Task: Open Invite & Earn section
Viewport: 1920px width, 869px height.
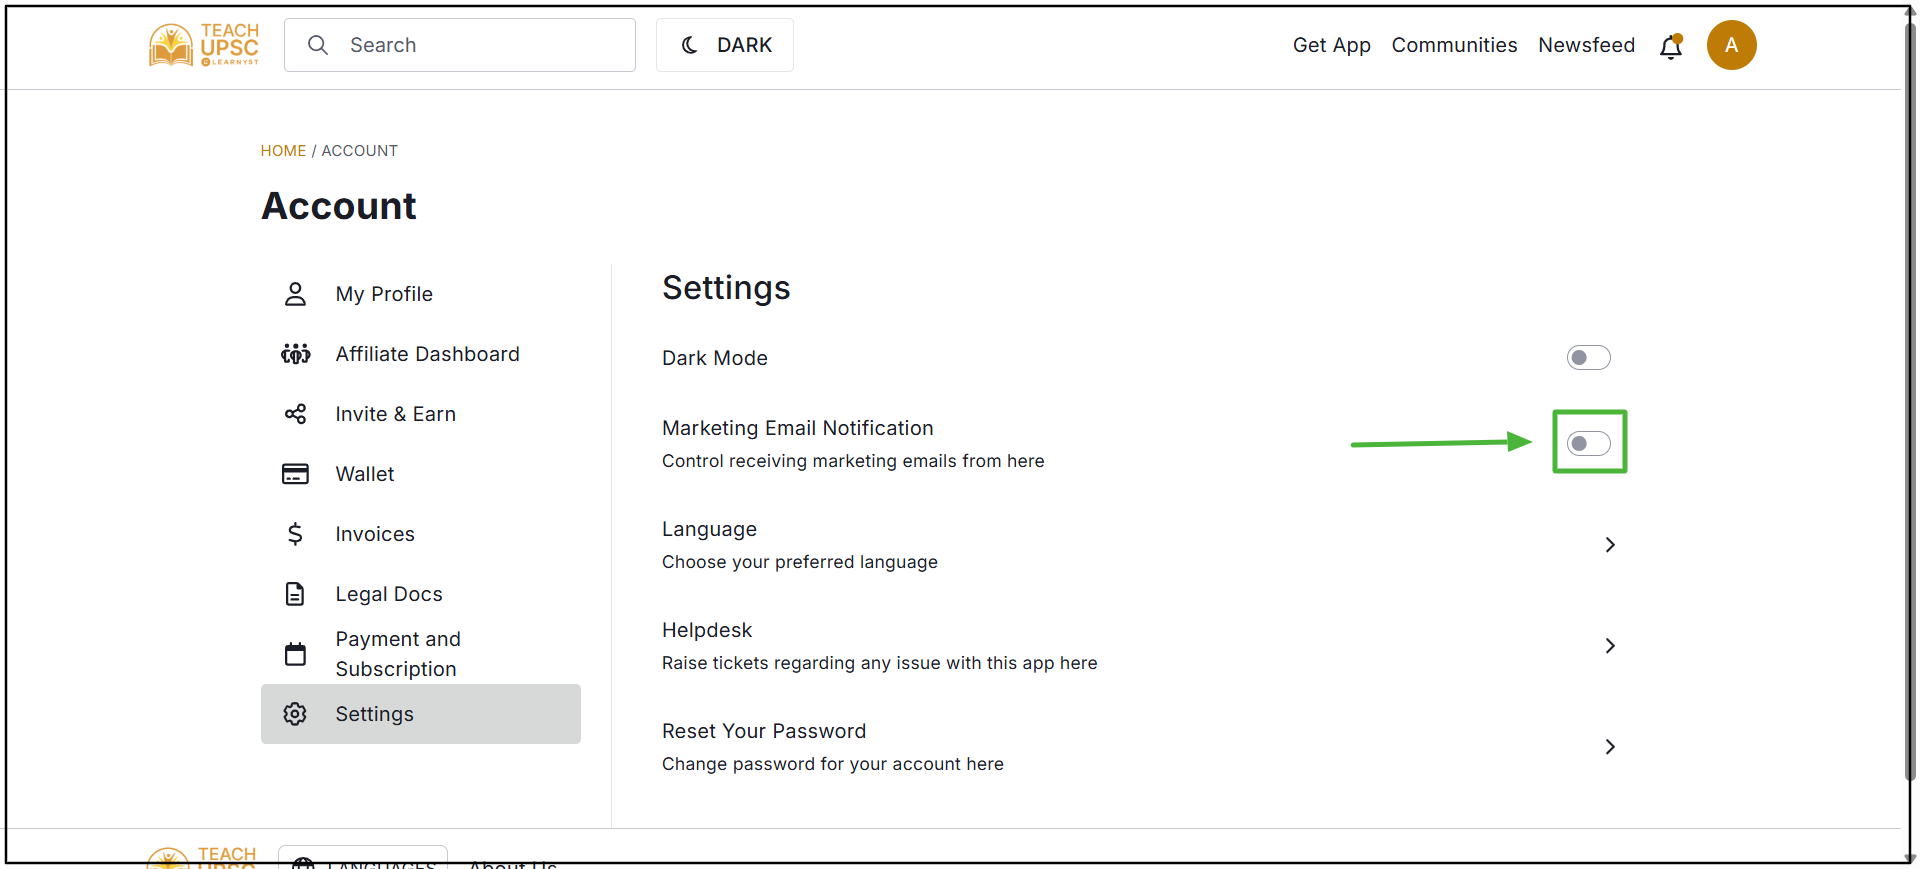Action: [421, 414]
